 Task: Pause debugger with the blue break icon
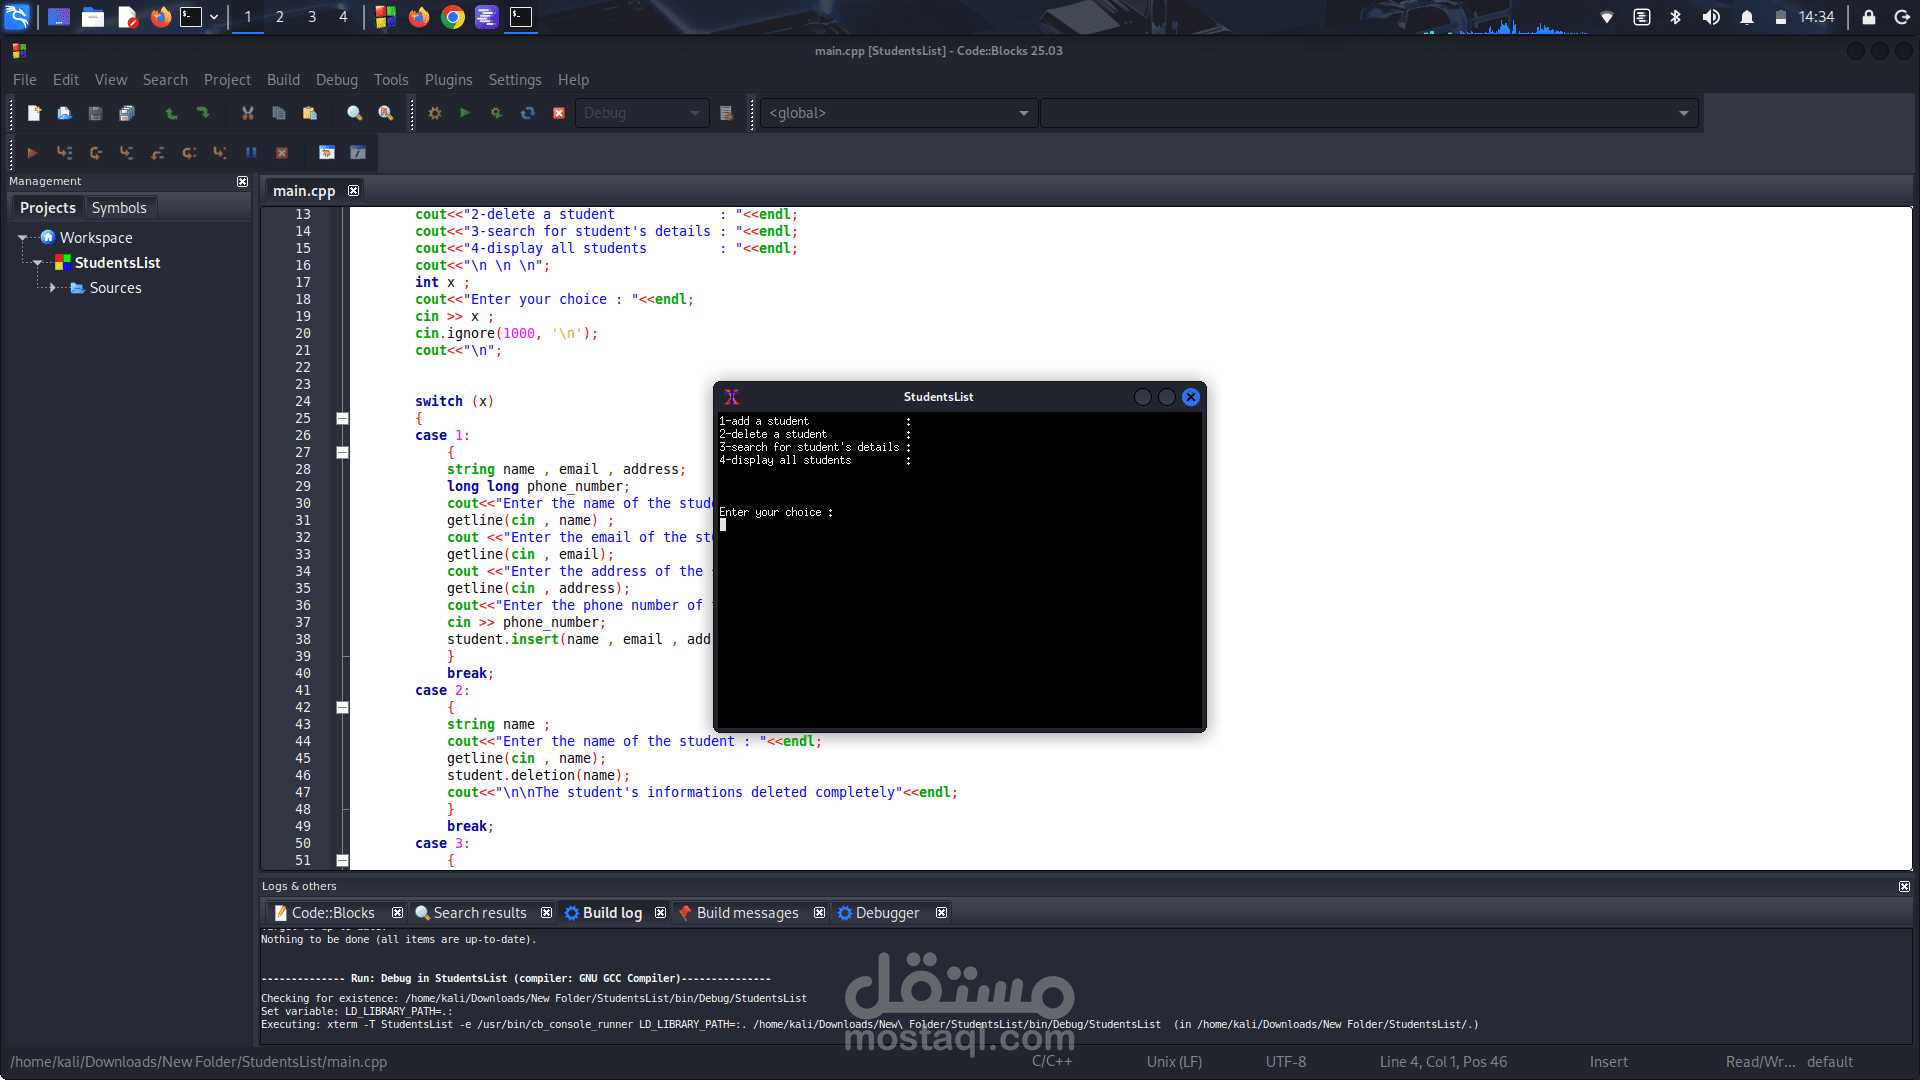click(251, 152)
